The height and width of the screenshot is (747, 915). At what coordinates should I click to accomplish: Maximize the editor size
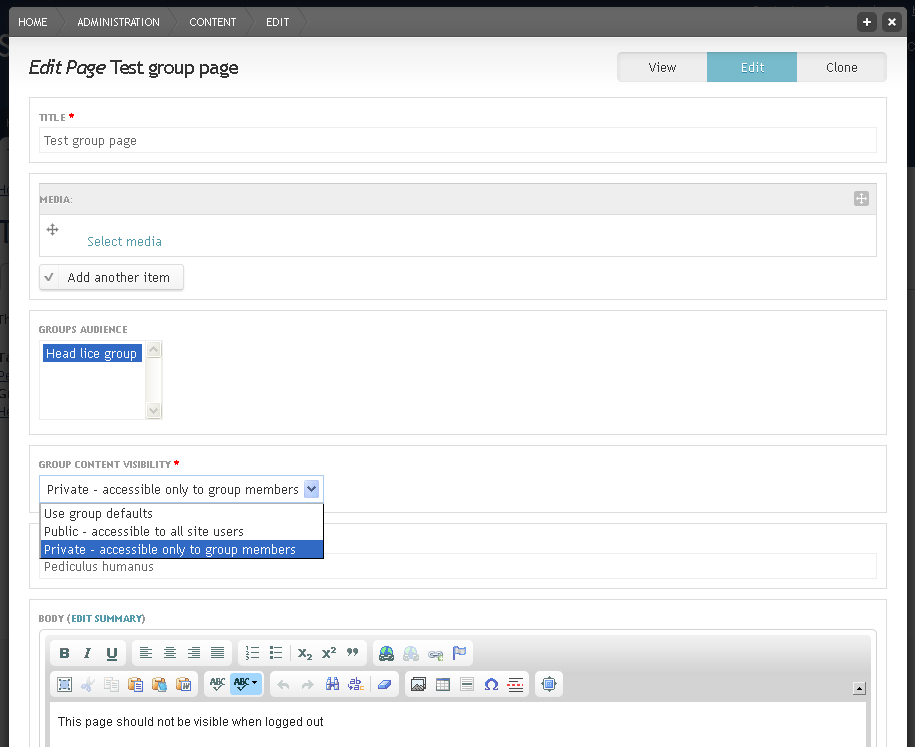coord(549,684)
